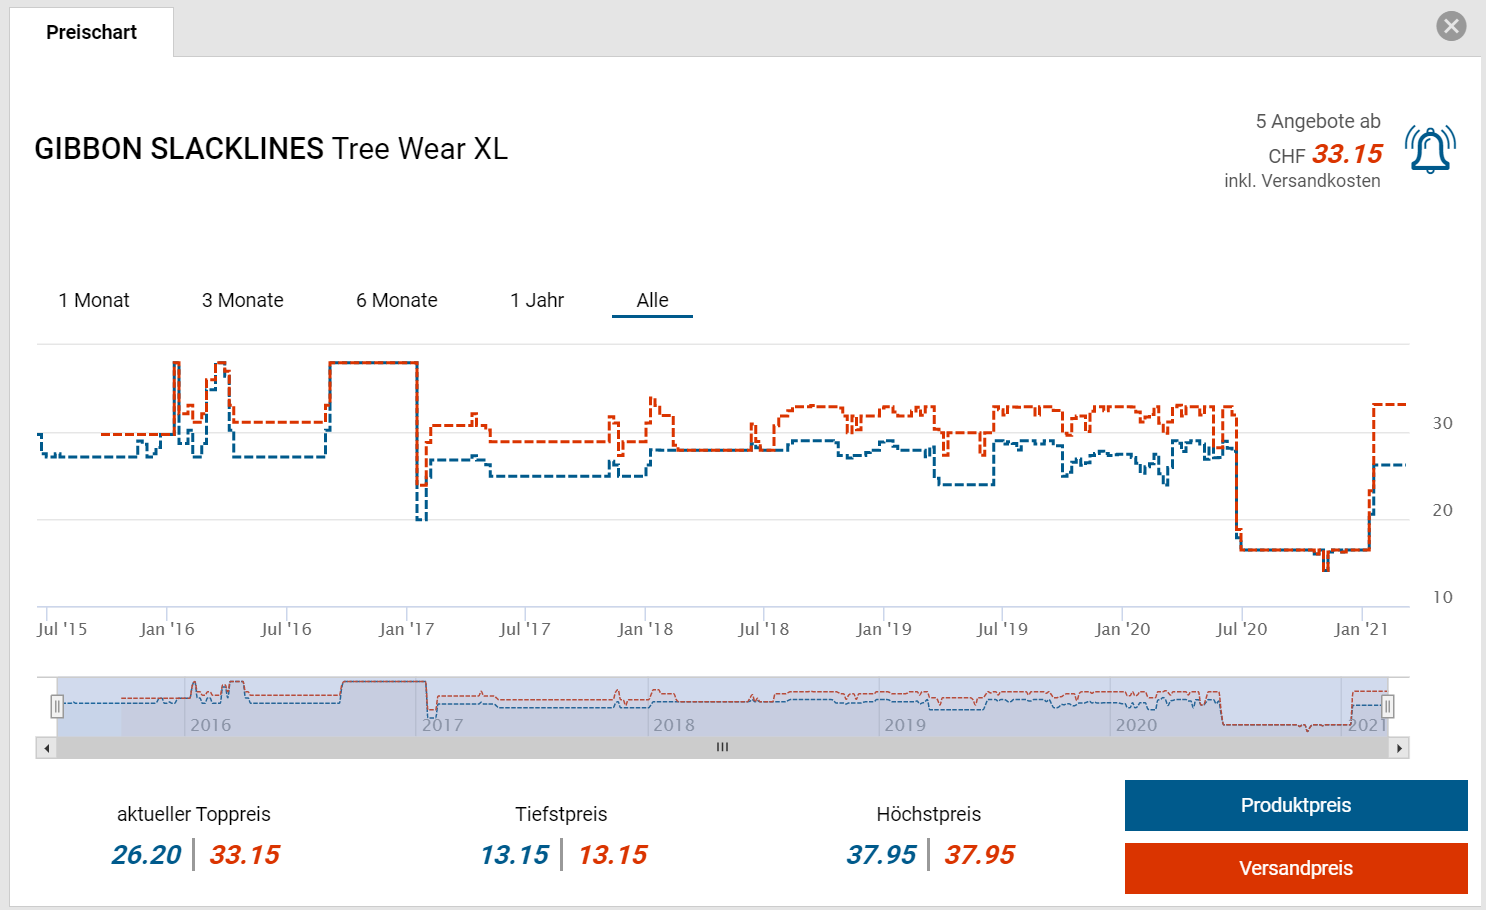
Task: Click the CHF 33.15 offer price
Action: click(x=1346, y=154)
